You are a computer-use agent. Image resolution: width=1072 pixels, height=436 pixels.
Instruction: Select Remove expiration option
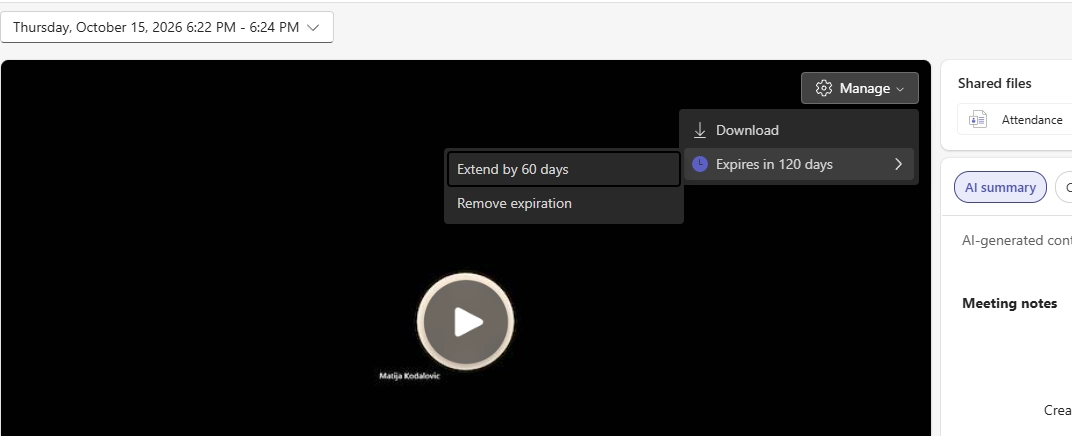pyautogui.click(x=563, y=204)
